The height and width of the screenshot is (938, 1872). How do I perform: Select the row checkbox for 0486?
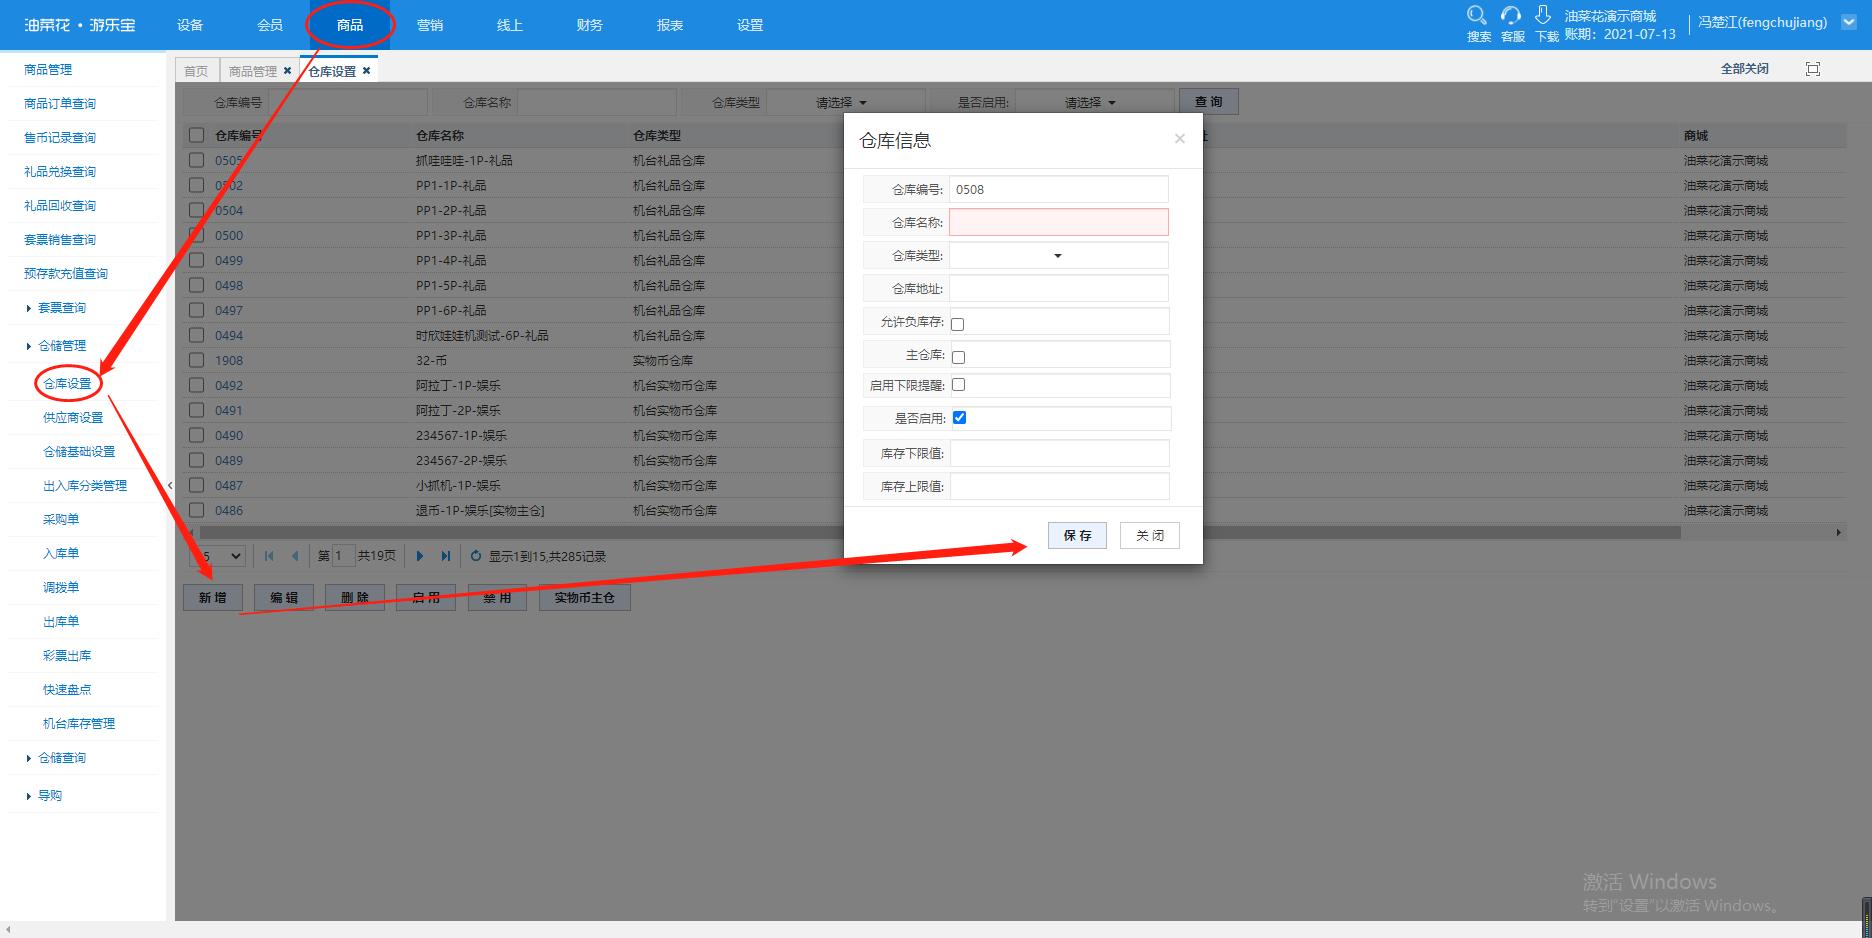coord(196,510)
